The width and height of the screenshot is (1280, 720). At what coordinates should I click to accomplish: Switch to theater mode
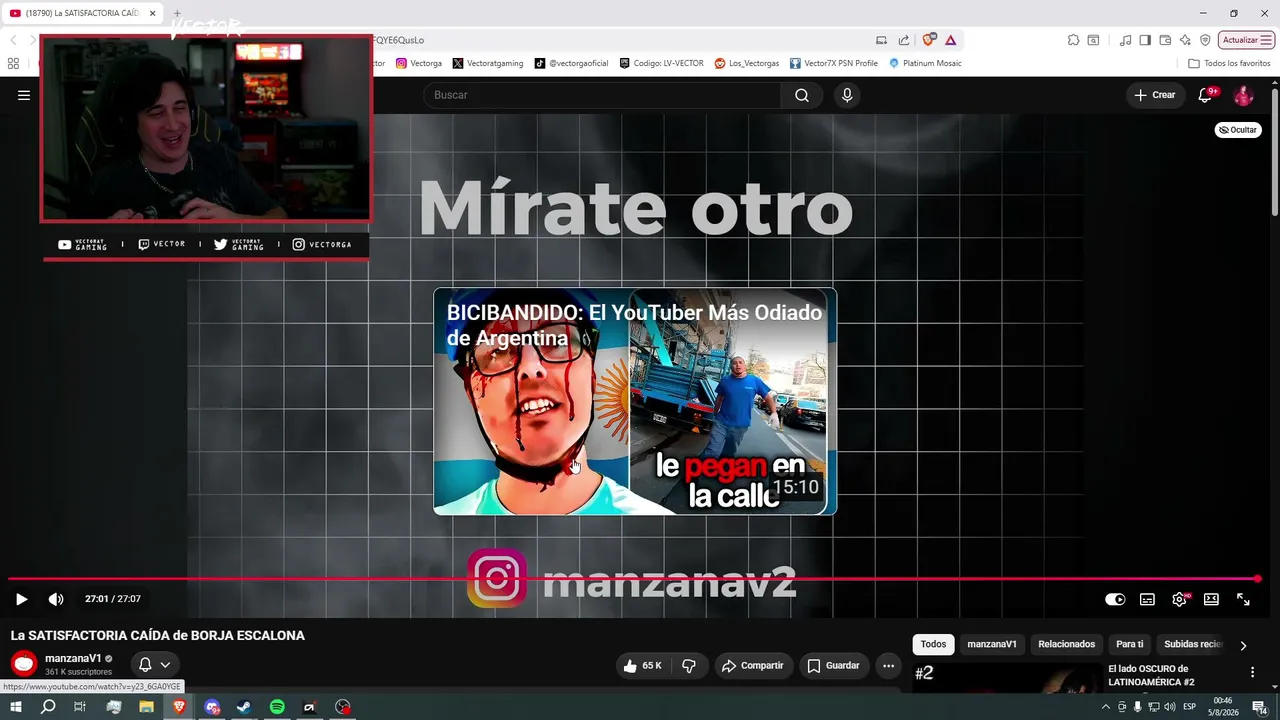(1211, 599)
